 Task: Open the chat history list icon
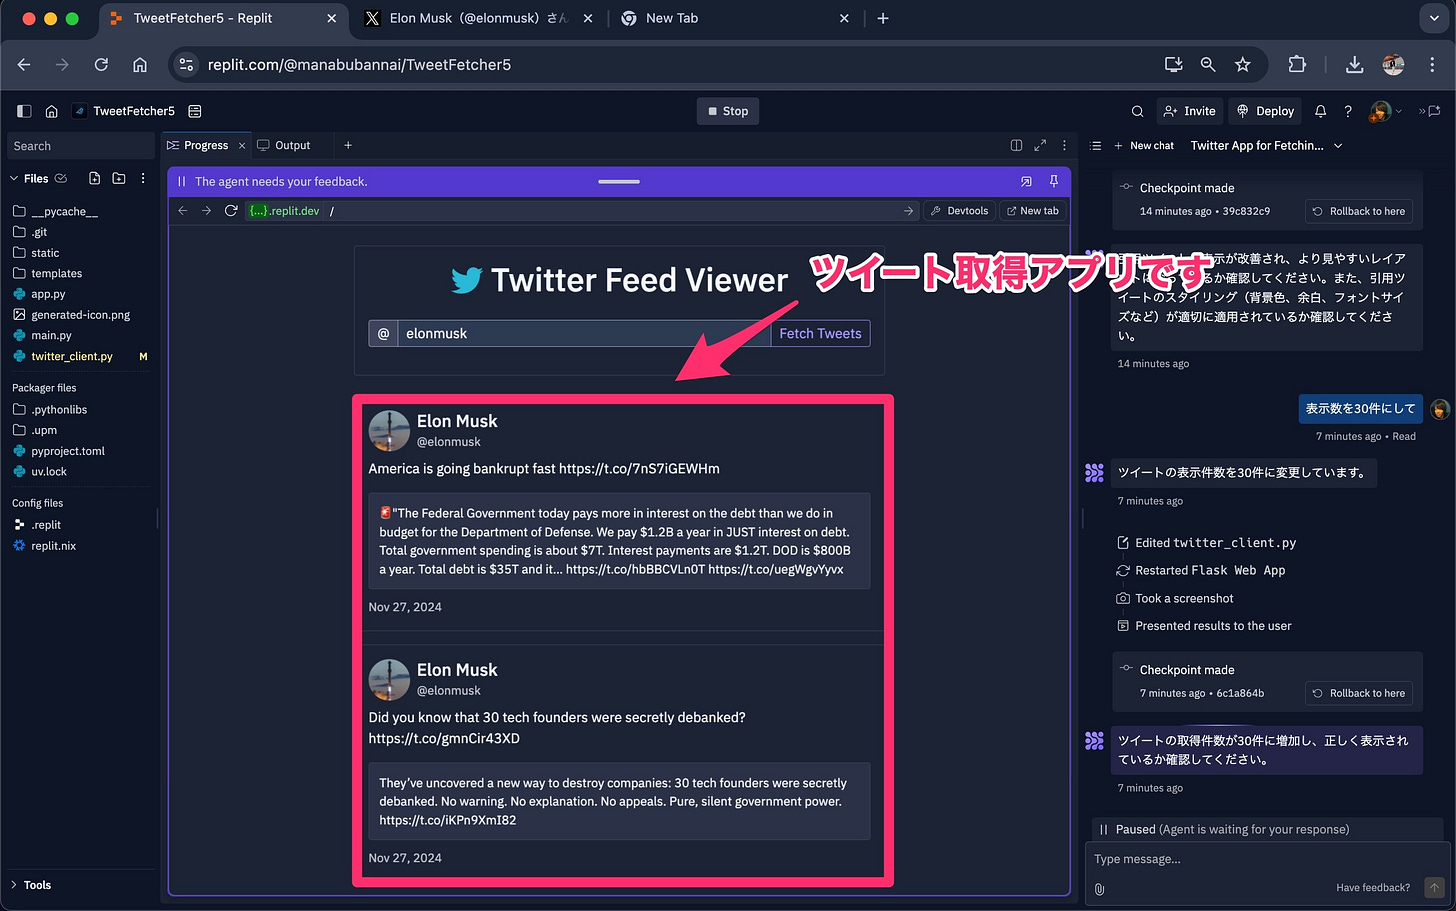coord(1095,145)
